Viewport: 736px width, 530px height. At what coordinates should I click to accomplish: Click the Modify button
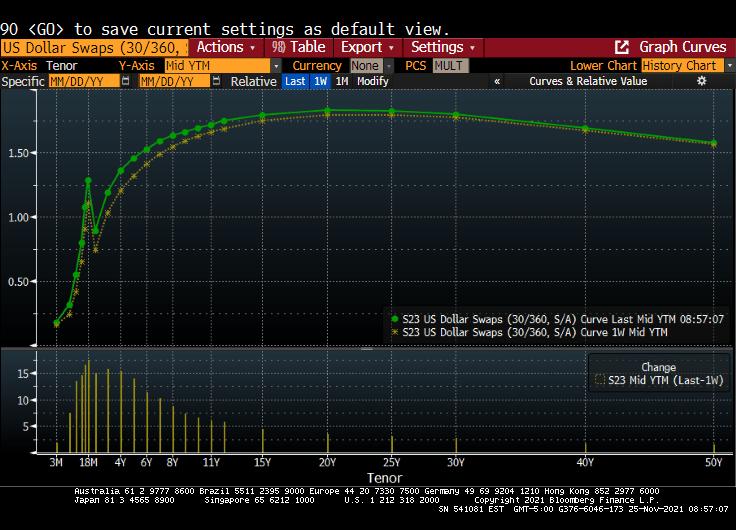click(372, 81)
